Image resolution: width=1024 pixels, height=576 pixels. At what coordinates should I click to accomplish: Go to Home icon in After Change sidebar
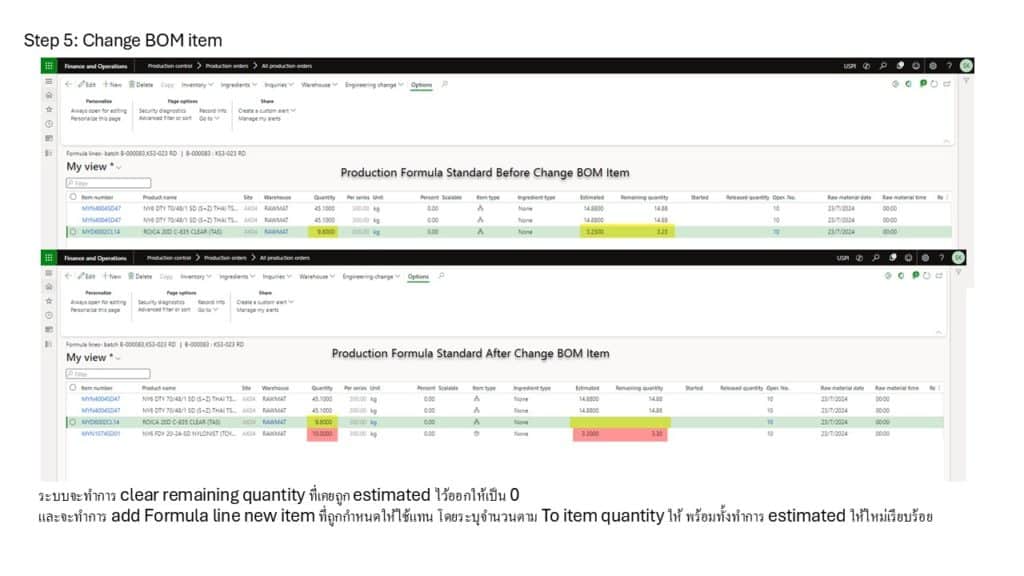coord(49,287)
